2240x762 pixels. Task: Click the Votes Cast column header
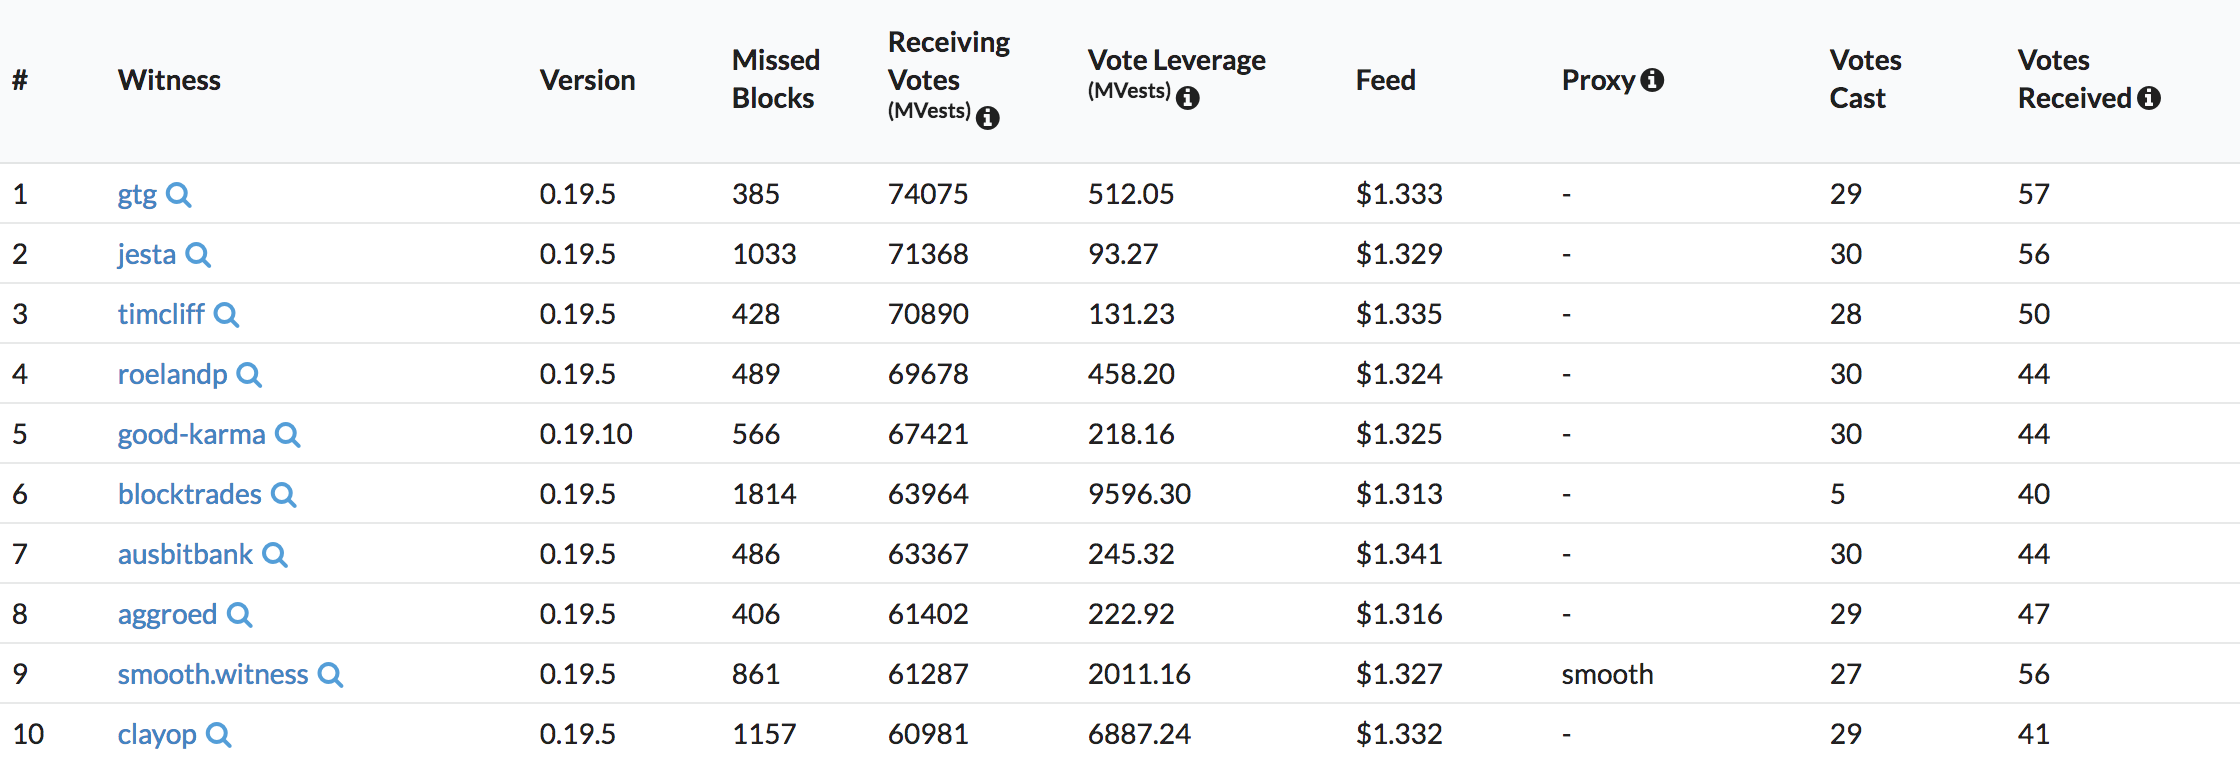[1865, 79]
